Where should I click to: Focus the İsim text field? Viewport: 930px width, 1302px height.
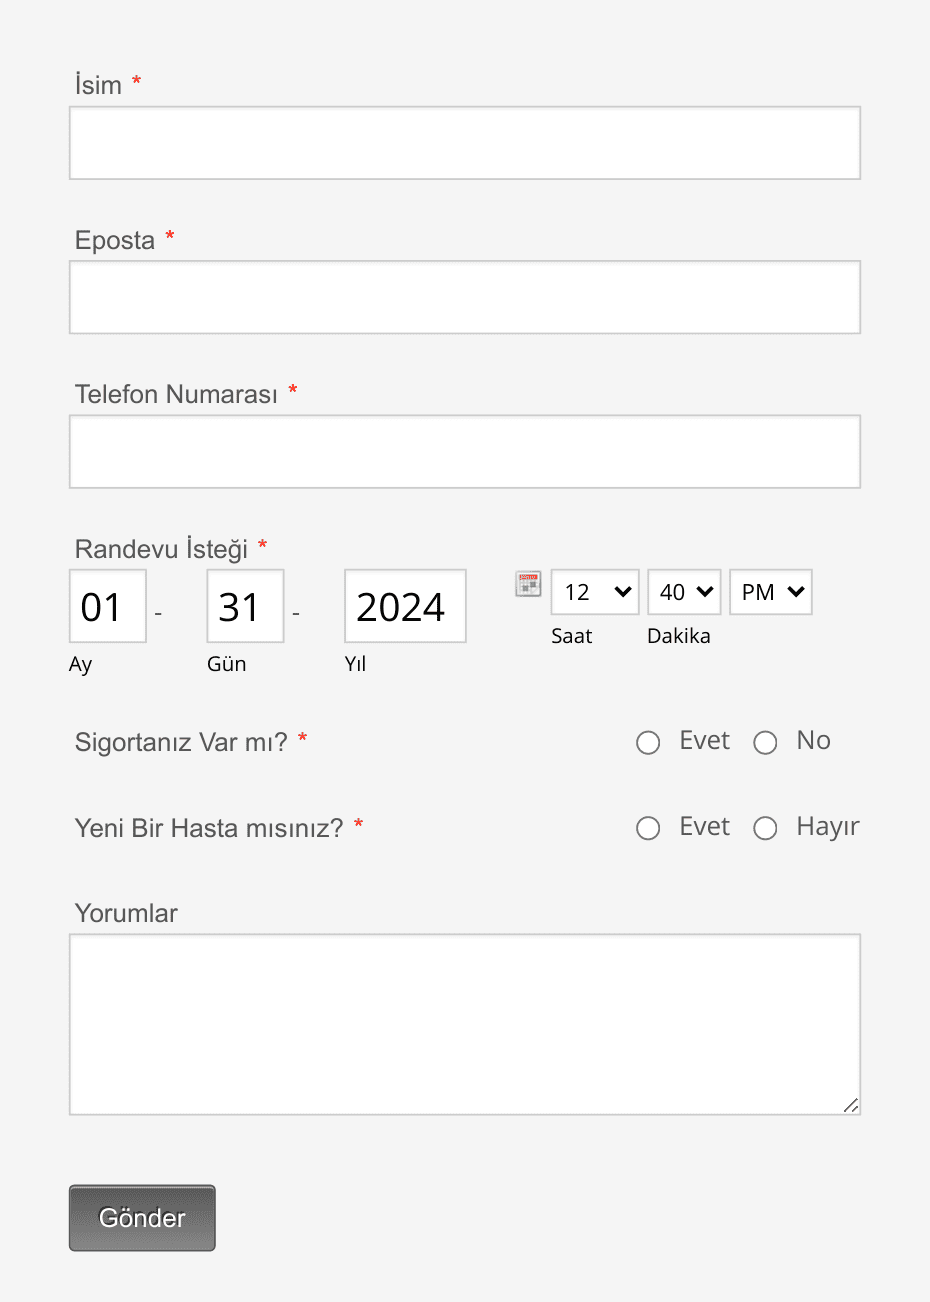[465, 143]
